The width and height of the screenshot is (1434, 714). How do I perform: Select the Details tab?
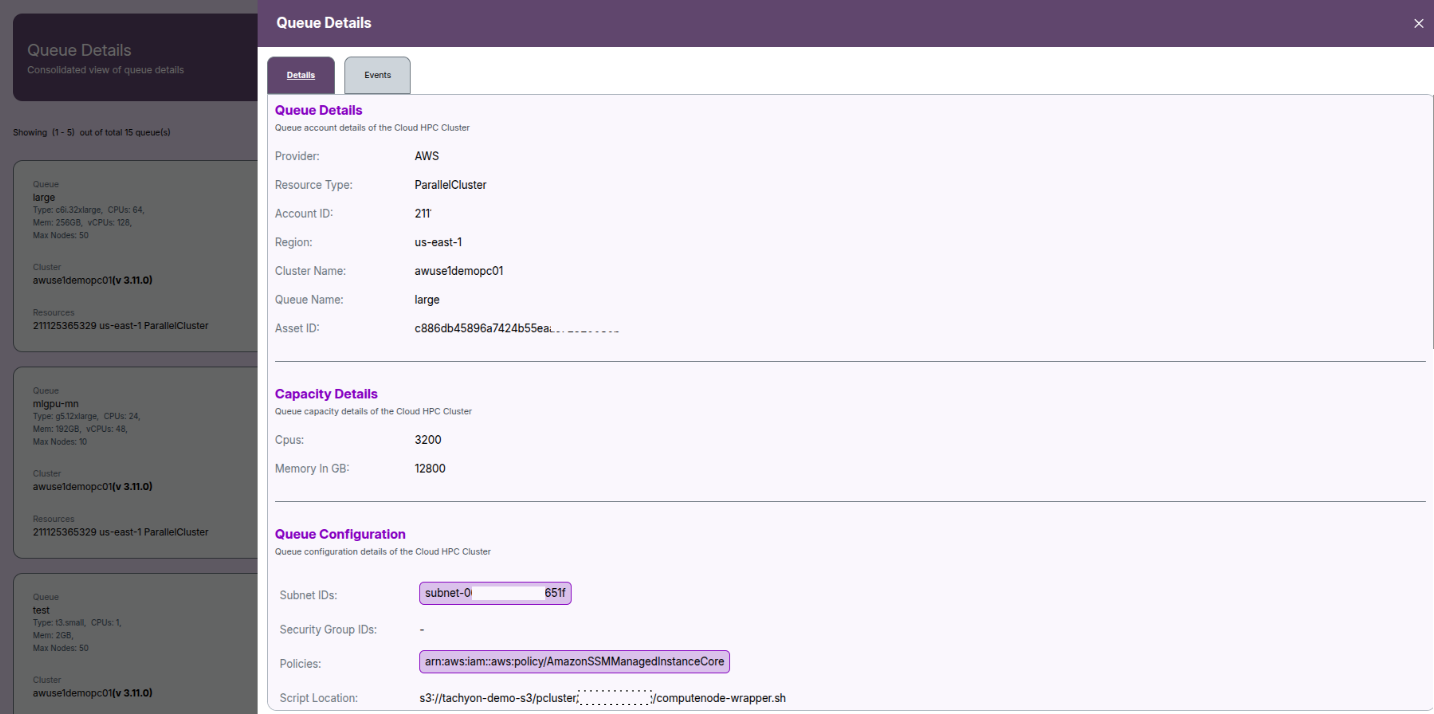(301, 75)
